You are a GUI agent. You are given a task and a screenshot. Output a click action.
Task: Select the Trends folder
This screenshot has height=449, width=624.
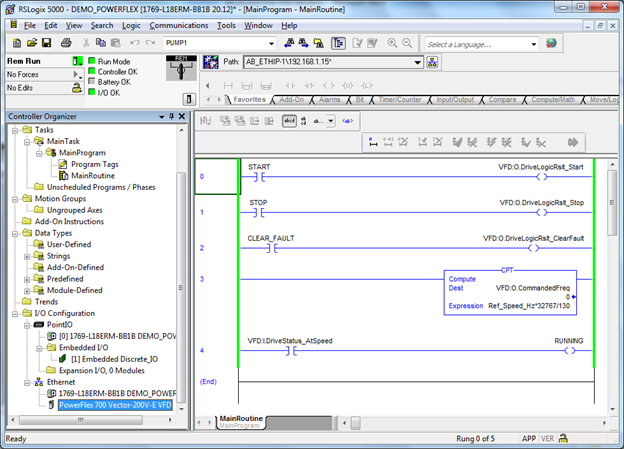(46, 302)
